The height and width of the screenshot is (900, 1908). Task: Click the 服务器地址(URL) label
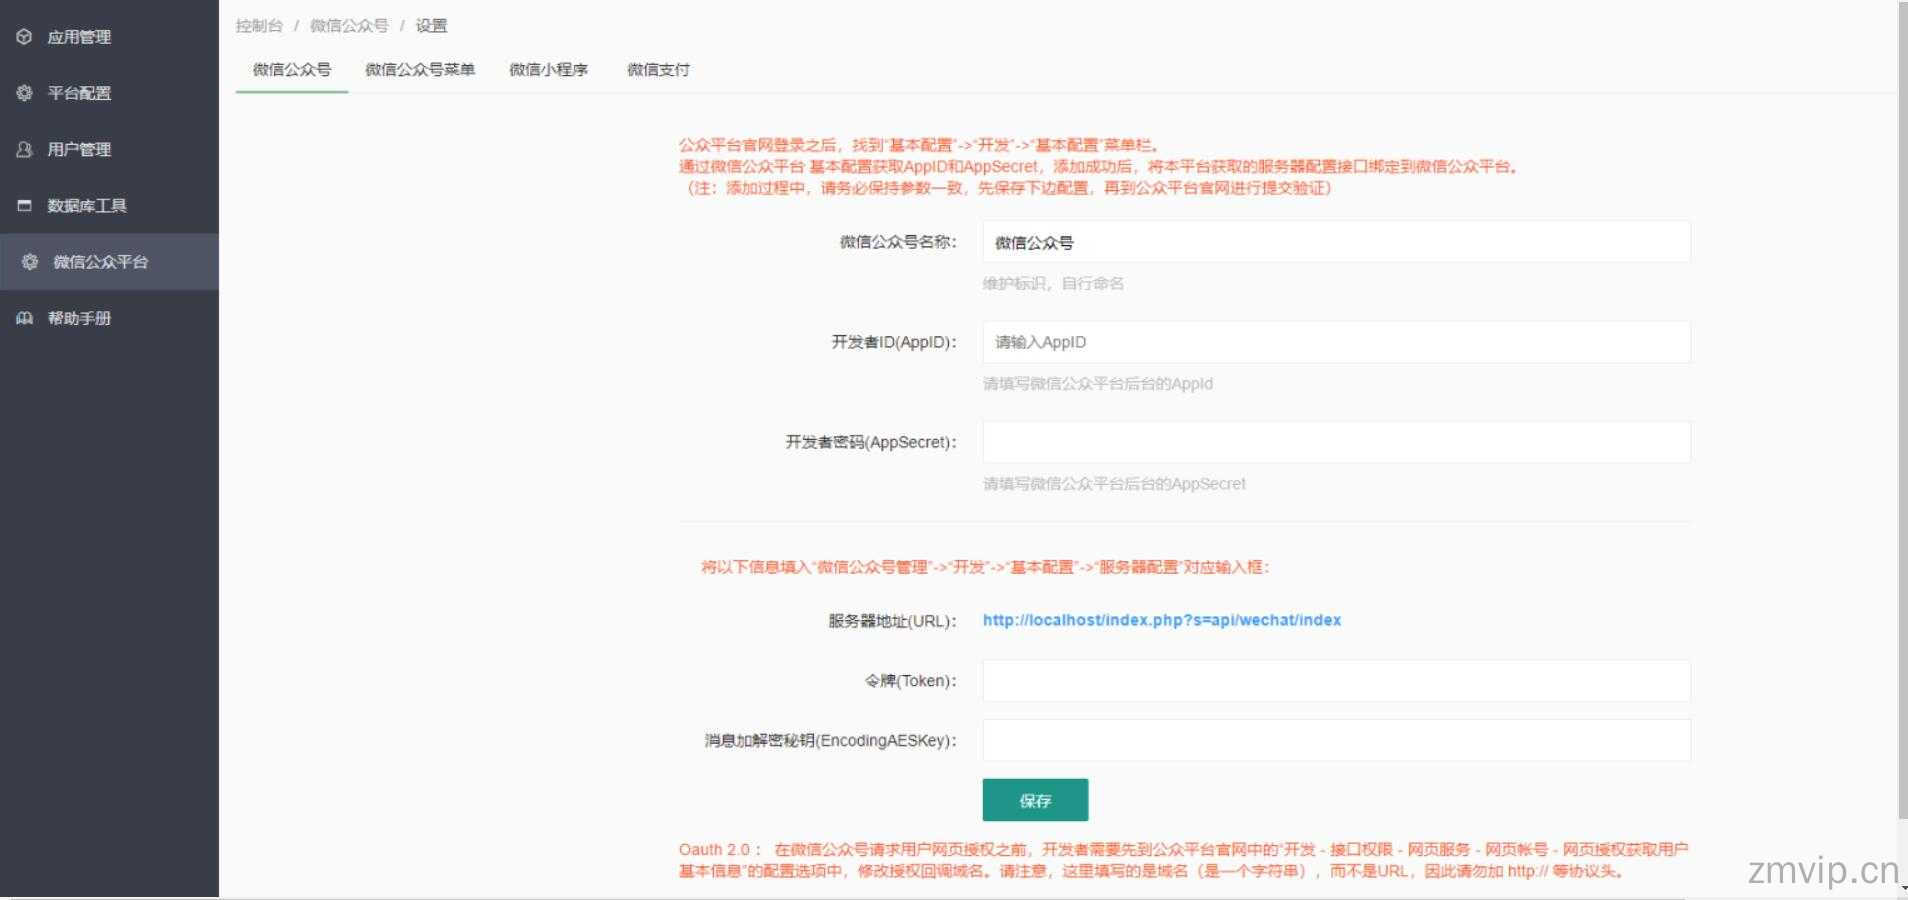[892, 621]
